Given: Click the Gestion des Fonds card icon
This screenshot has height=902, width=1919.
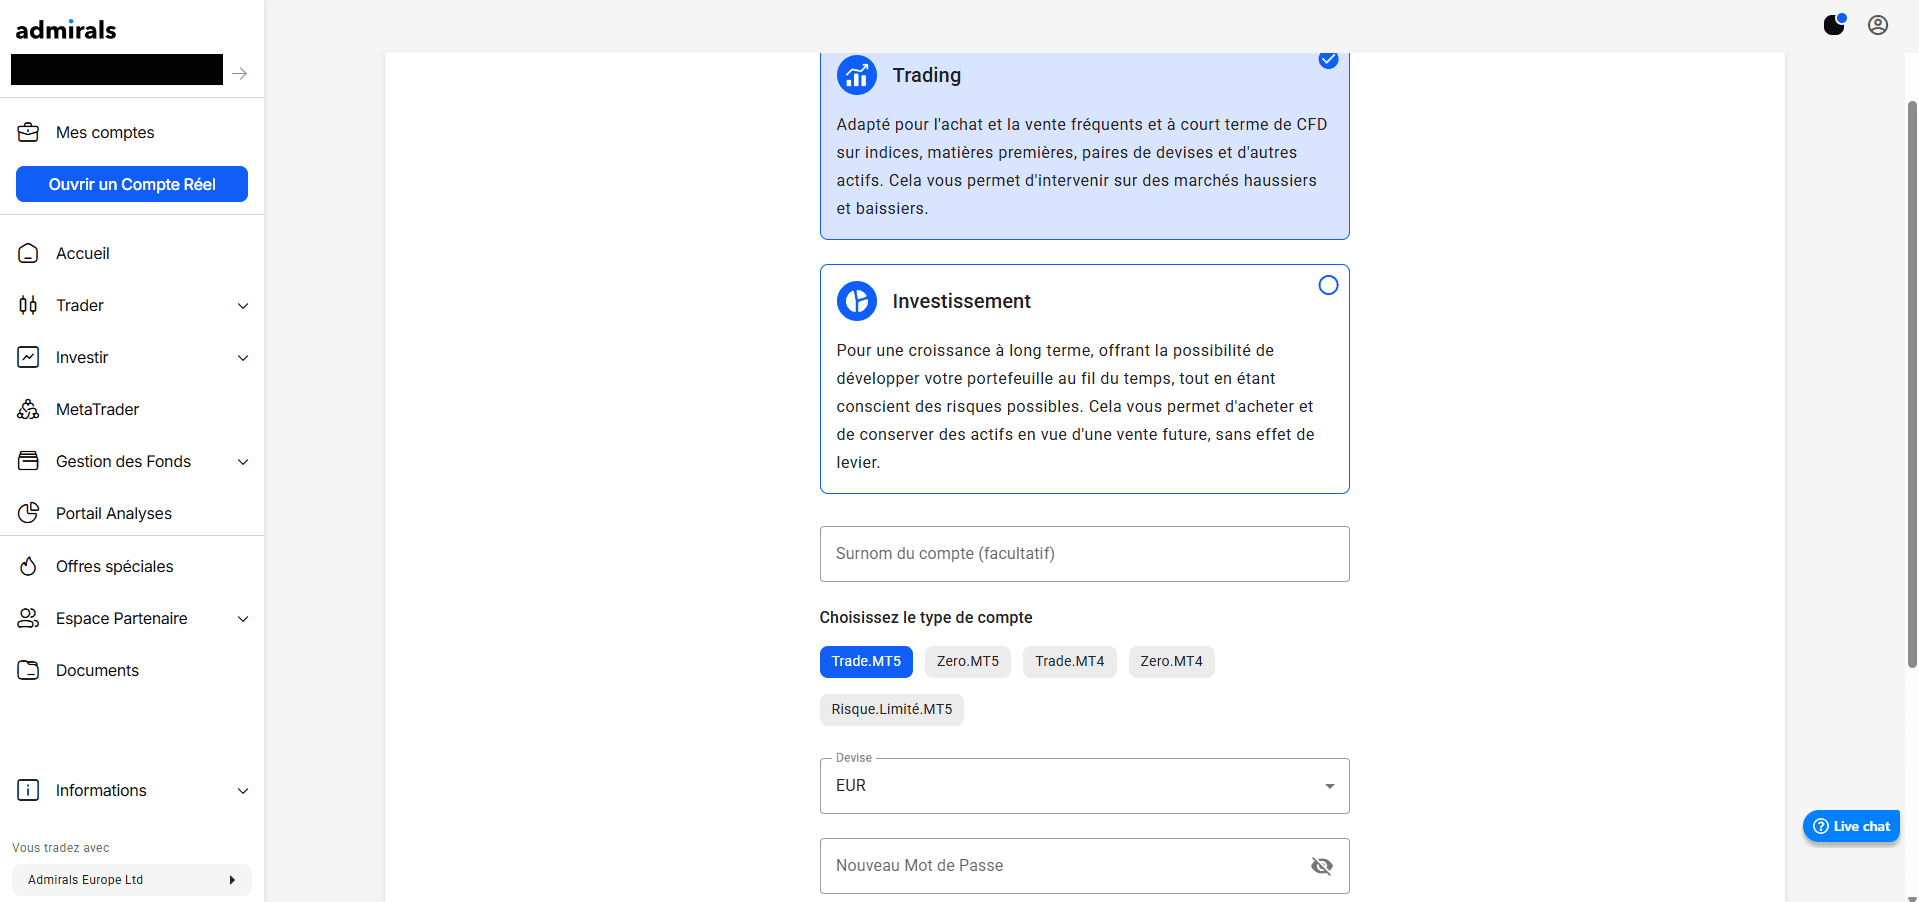Looking at the screenshot, I should (28, 461).
